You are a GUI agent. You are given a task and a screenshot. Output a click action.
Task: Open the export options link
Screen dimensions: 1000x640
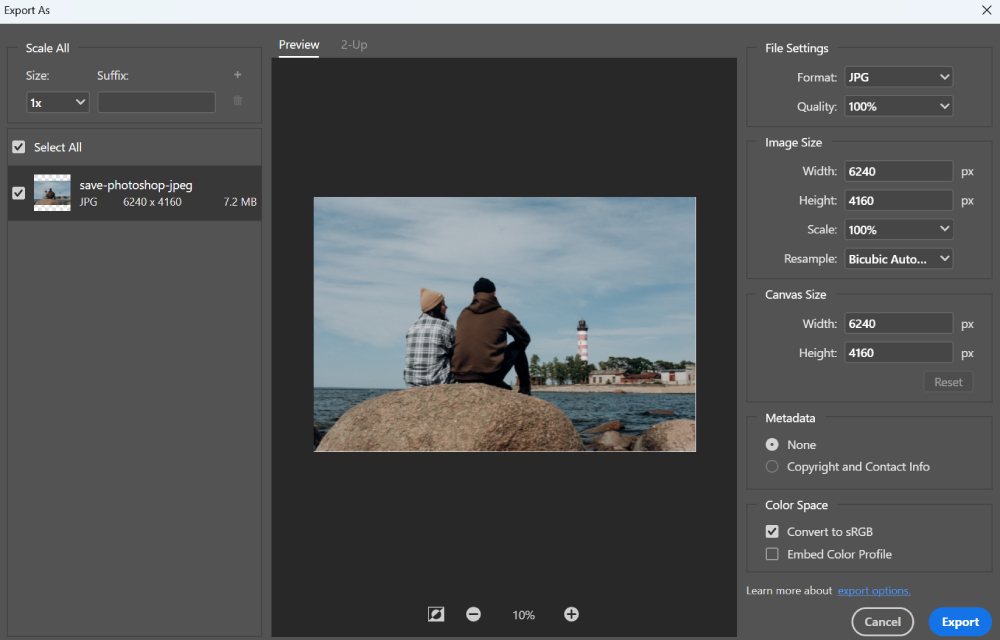(x=874, y=591)
